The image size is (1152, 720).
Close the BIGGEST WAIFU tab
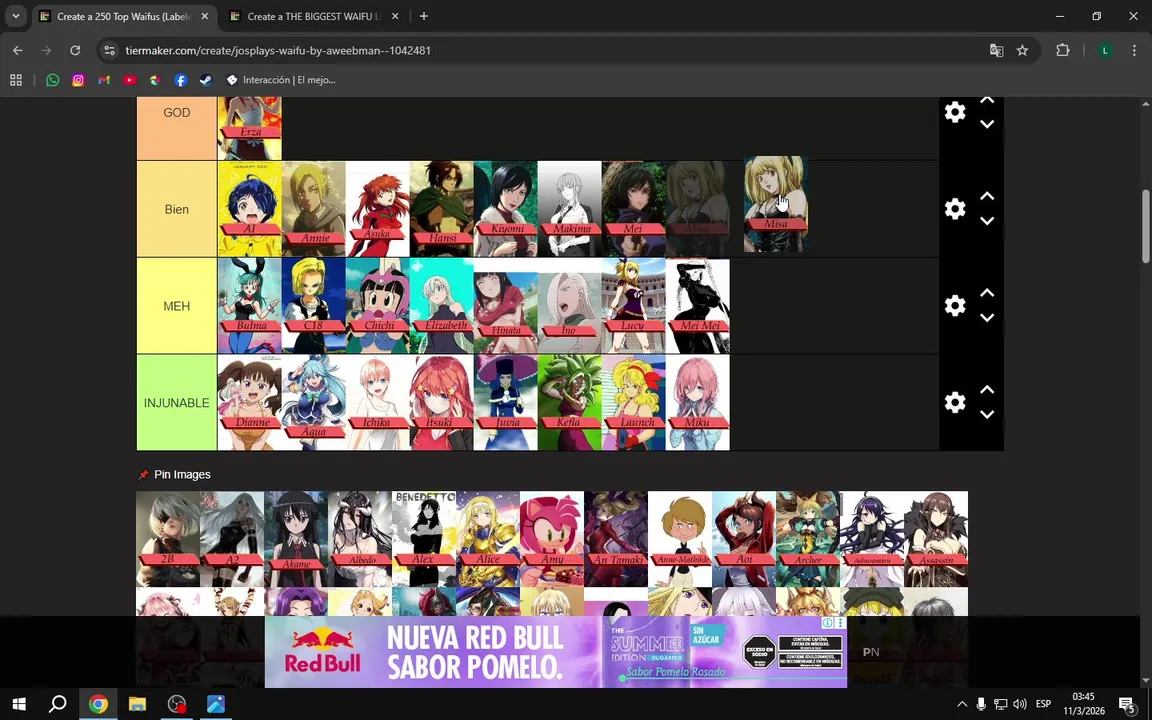tap(395, 16)
